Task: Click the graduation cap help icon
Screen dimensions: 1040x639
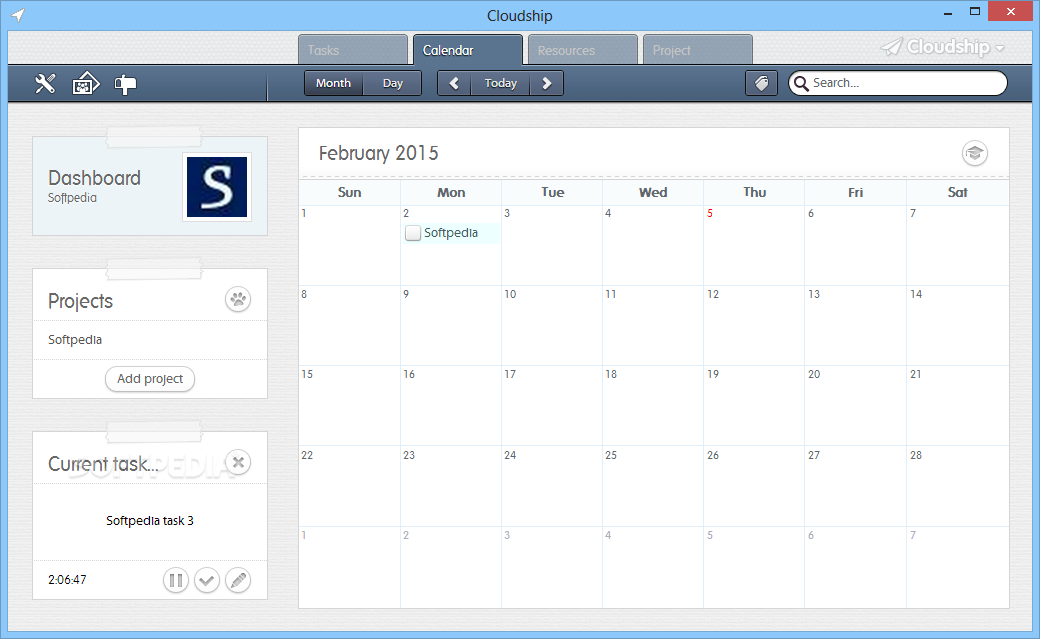Action: (x=974, y=153)
